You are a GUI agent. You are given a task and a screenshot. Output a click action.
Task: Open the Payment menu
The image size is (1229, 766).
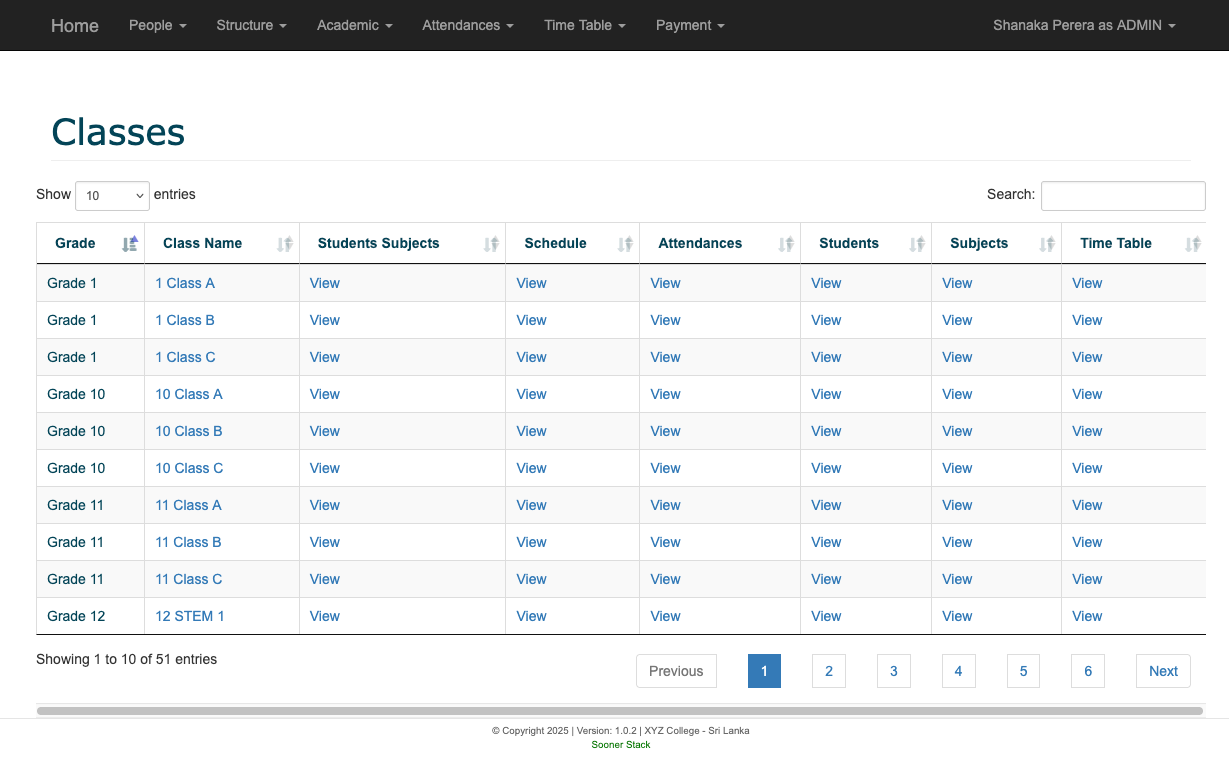(x=690, y=25)
